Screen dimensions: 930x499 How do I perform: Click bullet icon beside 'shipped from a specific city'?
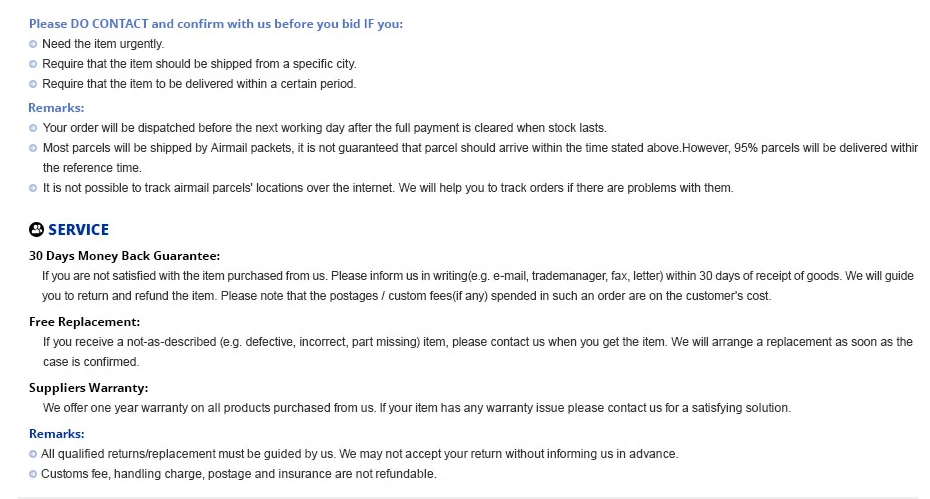(33, 64)
